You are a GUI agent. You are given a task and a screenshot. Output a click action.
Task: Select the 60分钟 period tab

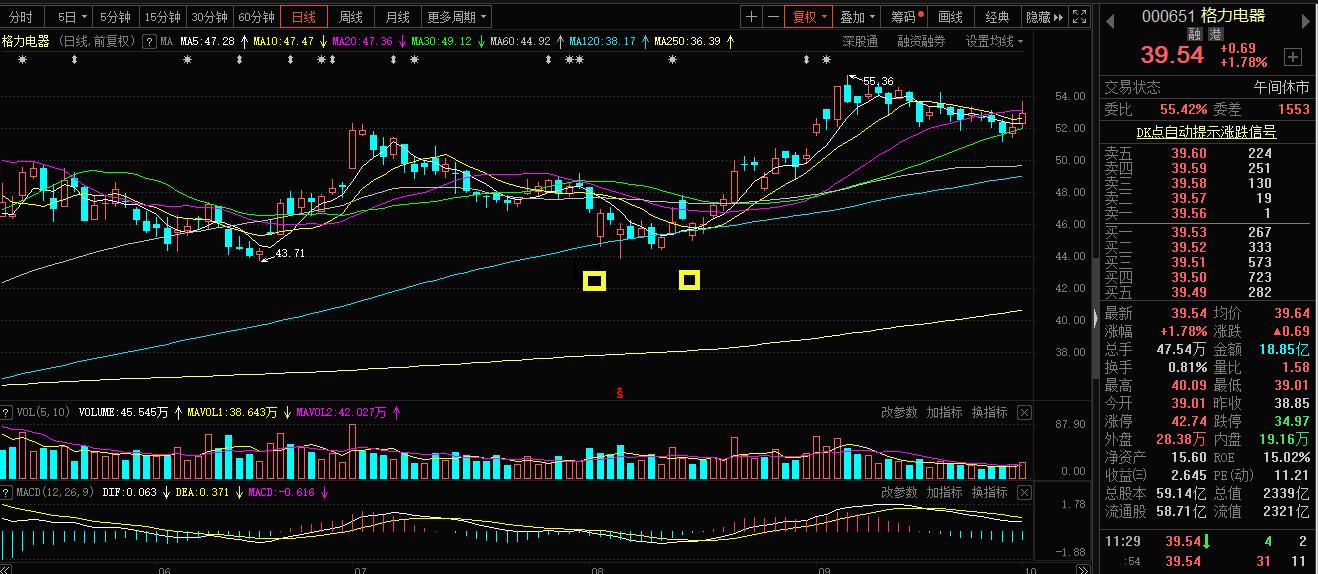(x=257, y=17)
